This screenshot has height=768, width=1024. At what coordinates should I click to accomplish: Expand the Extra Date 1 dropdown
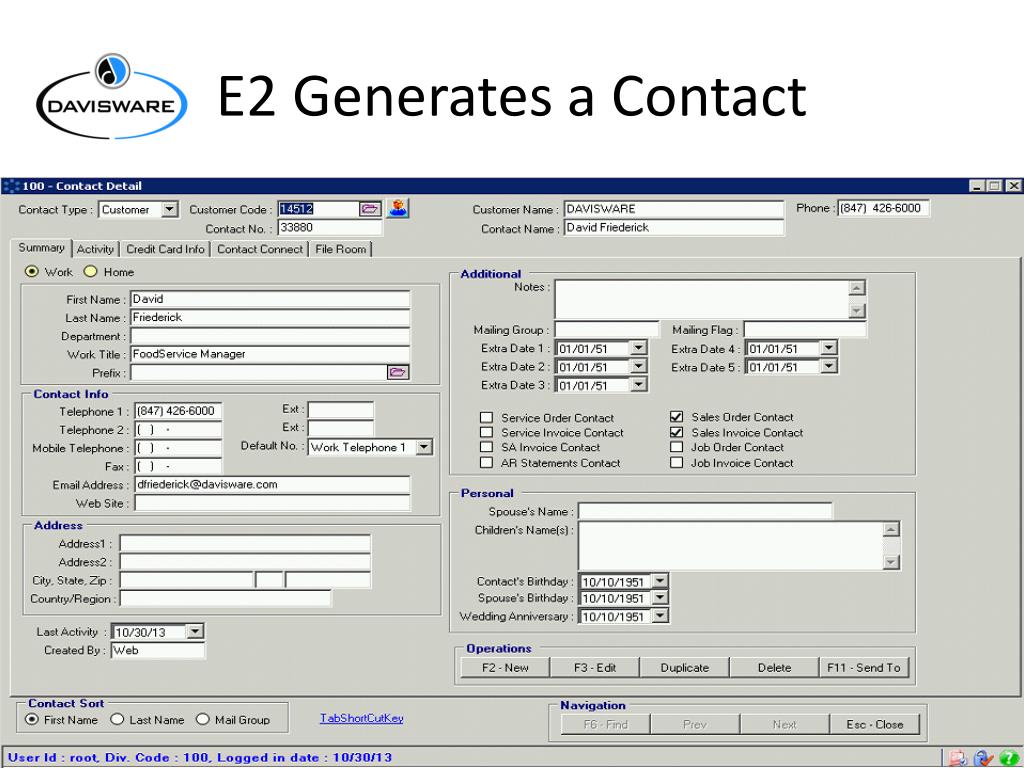[x=639, y=348]
